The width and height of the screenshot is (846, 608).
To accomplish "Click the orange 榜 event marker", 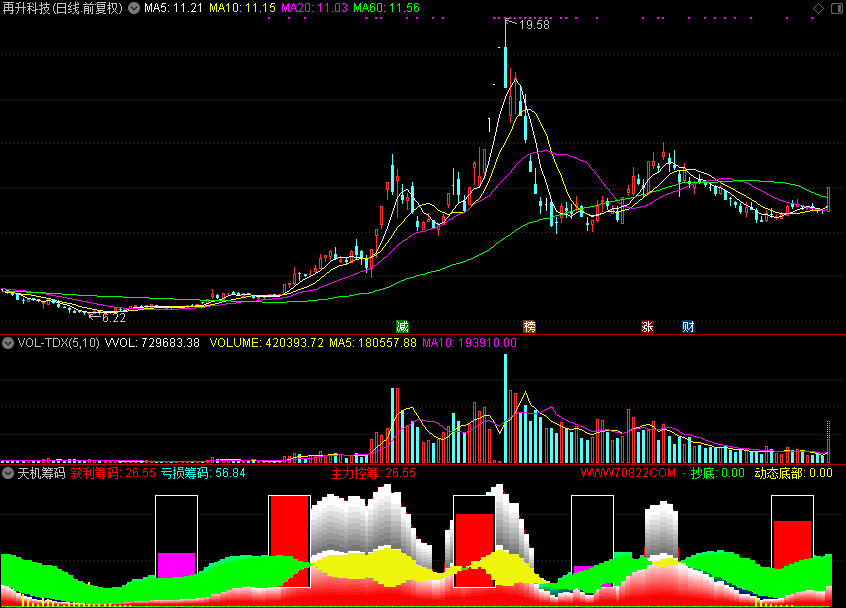I will [529, 326].
